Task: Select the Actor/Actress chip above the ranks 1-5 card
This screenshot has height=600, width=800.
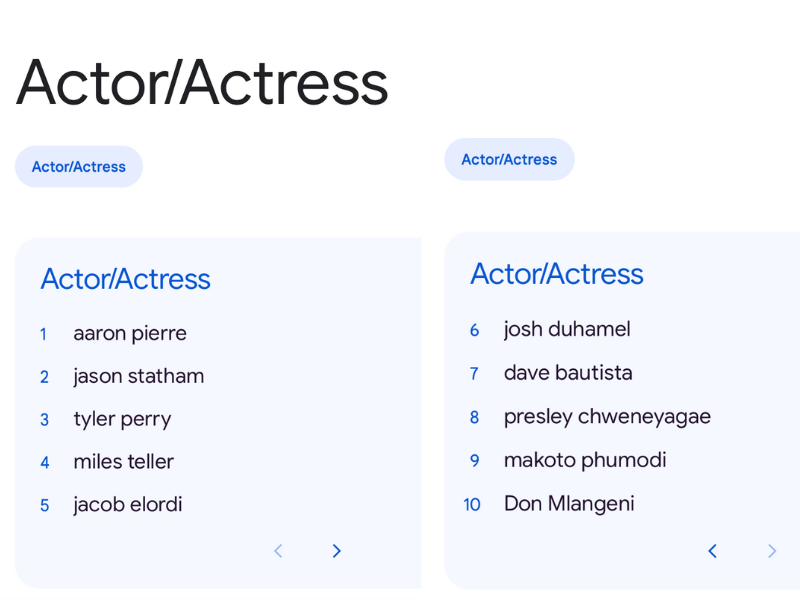Action: coord(79,167)
